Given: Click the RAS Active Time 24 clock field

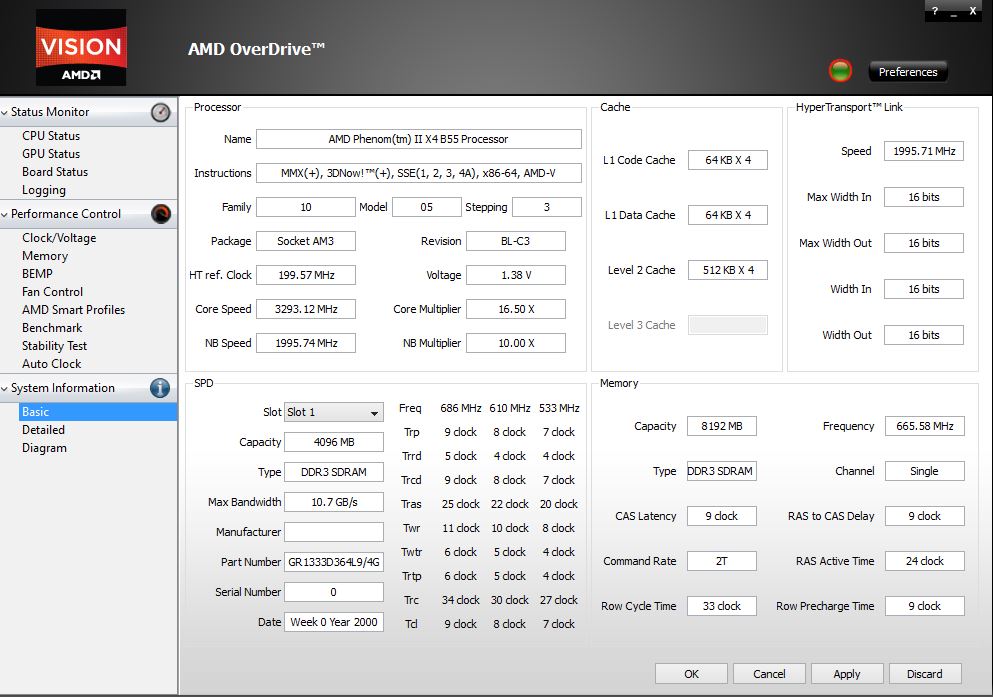Looking at the screenshot, I should (x=925, y=561).
